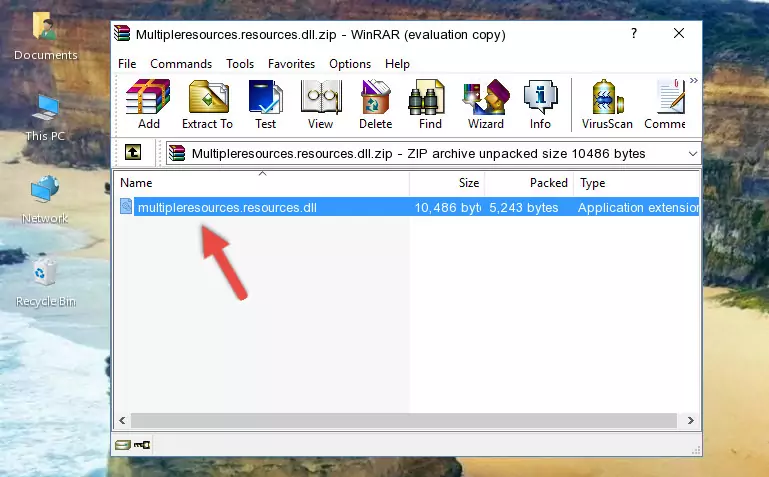This screenshot has height=477, width=769.
Task: Click the disk drive status bar icon
Action: point(123,445)
